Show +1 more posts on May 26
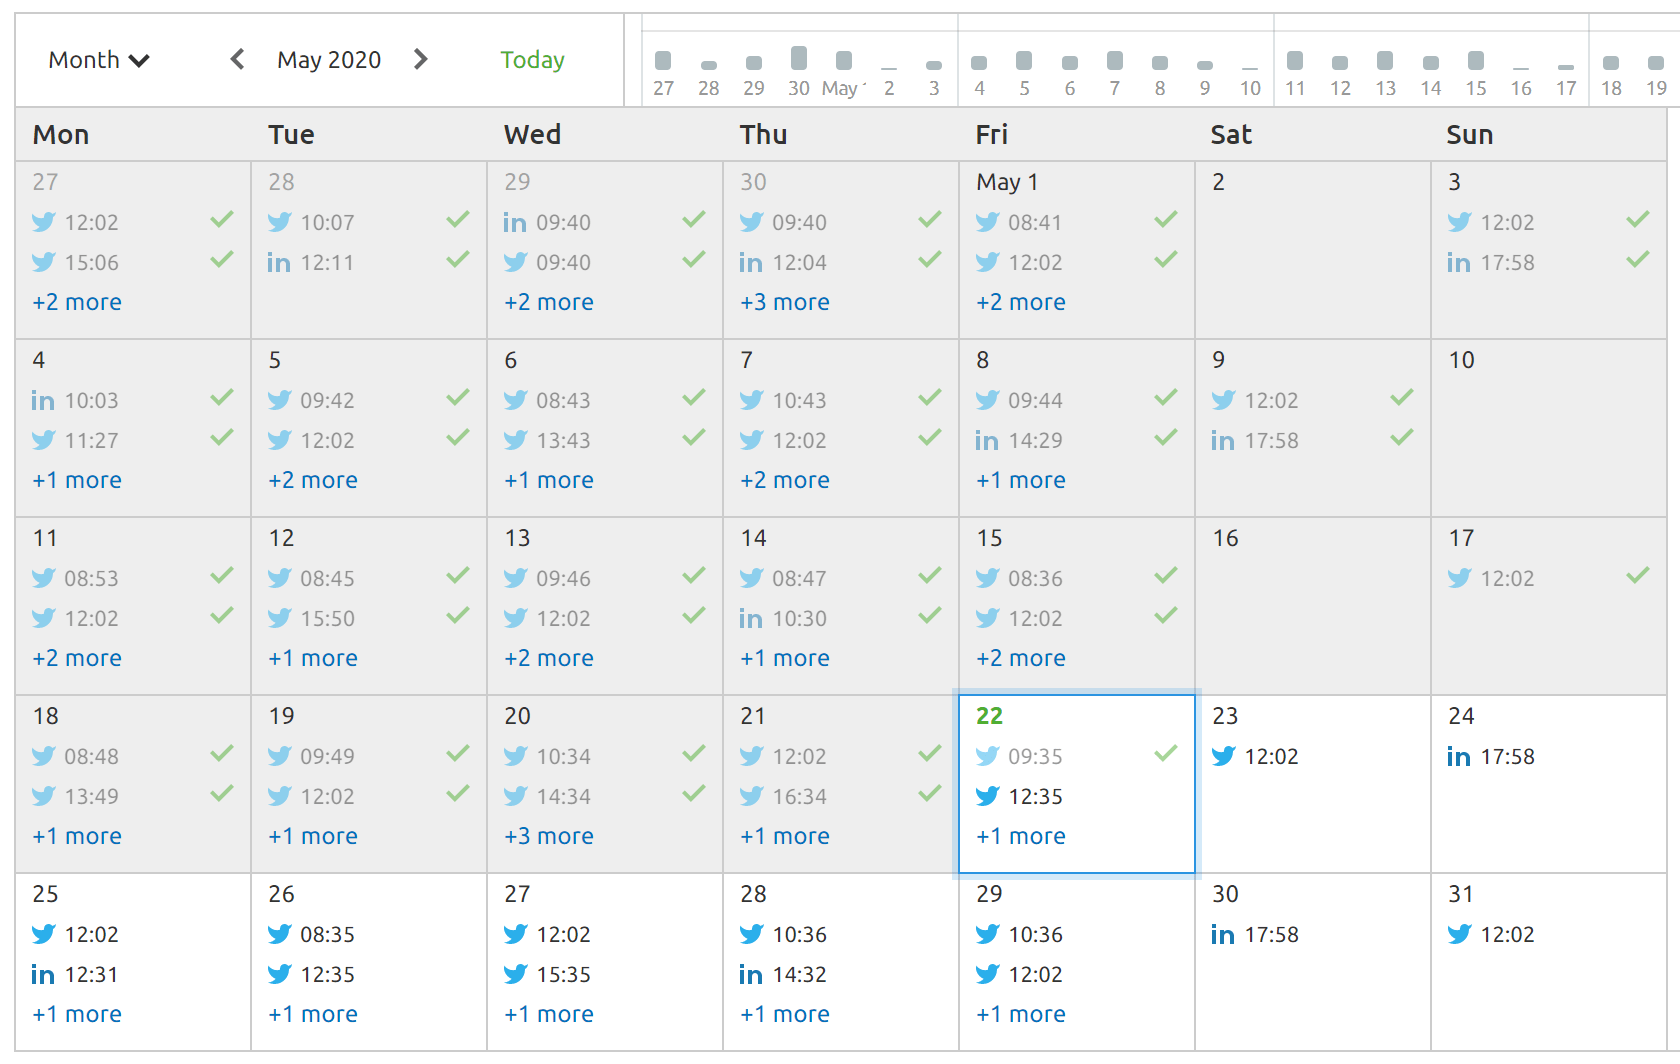The width and height of the screenshot is (1680, 1064). pyautogui.click(x=313, y=1014)
